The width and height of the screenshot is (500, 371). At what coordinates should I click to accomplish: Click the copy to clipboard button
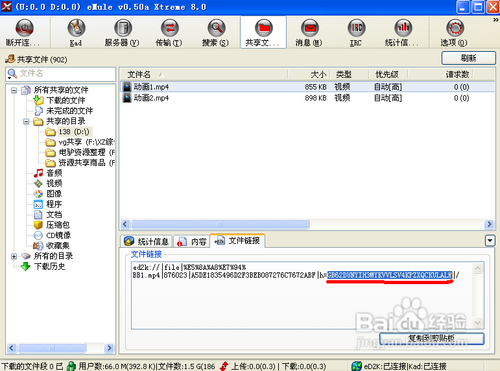click(x=432, y=339)
